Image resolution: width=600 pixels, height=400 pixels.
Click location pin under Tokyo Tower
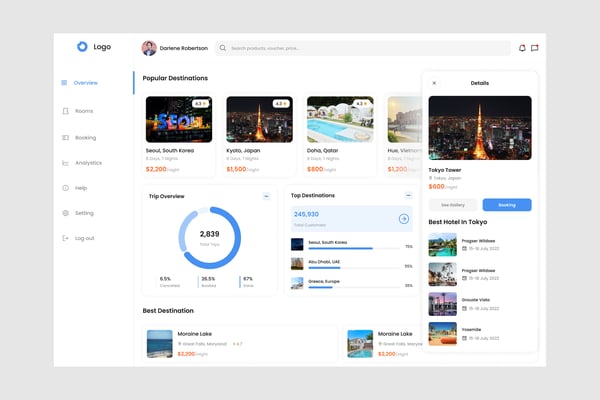(x=430, y=178)
